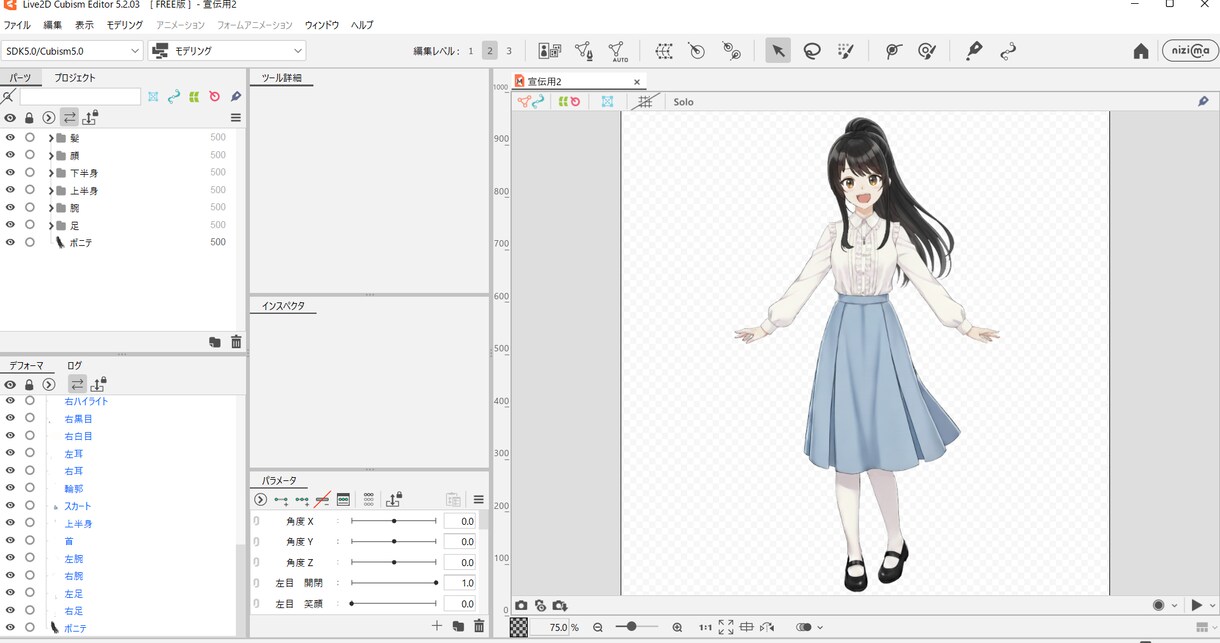Delete parameter with trash icon

coord(479,626)
